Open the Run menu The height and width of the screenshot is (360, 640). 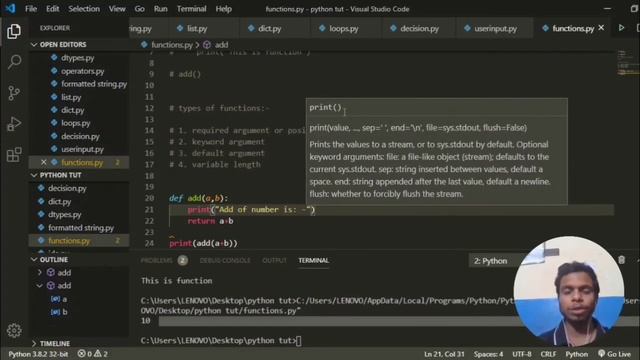click(160, 9)
